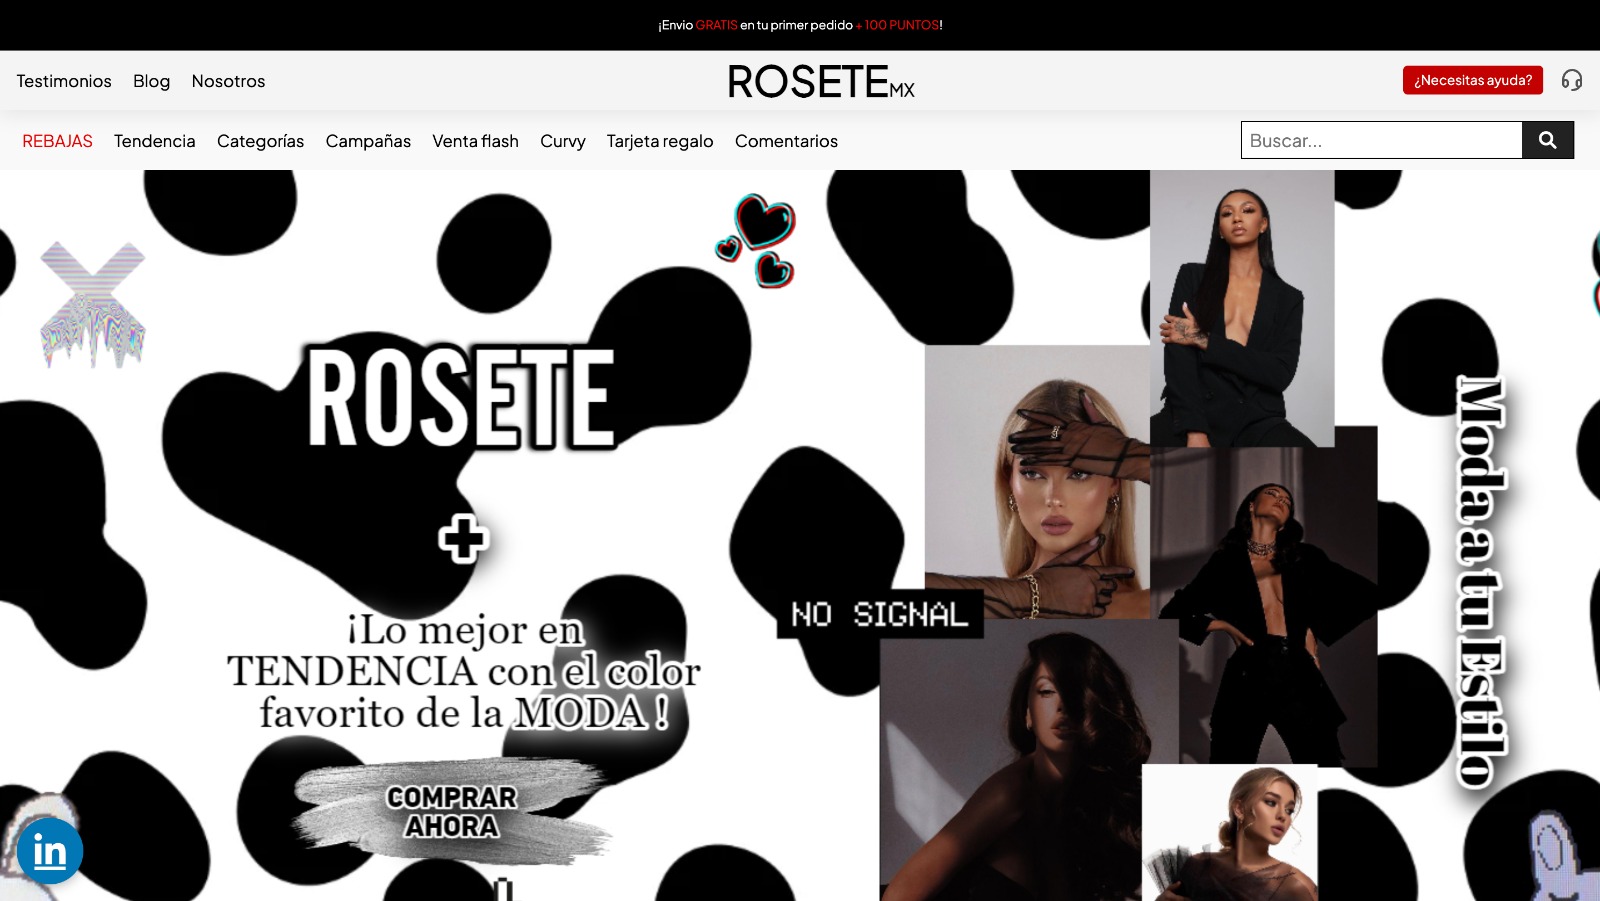Image resolution: width=1600 pixels, height=901 pixels.
Task: Select the Curvy menu item
Action: pyautogui.click(x=563, y=141)
